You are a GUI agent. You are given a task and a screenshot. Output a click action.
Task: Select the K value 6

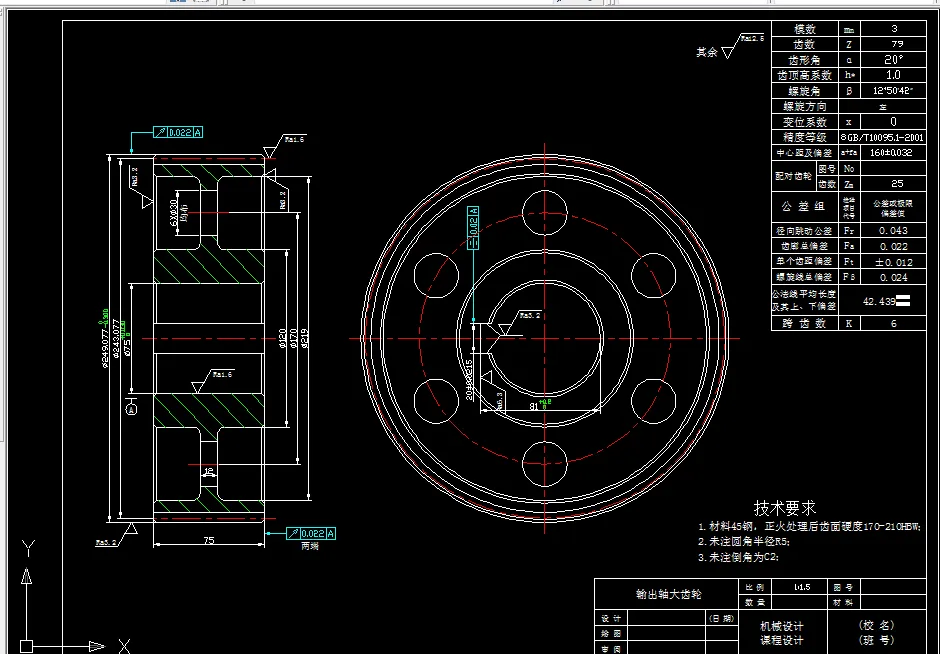pyautogui.click(x=893, y=324)
